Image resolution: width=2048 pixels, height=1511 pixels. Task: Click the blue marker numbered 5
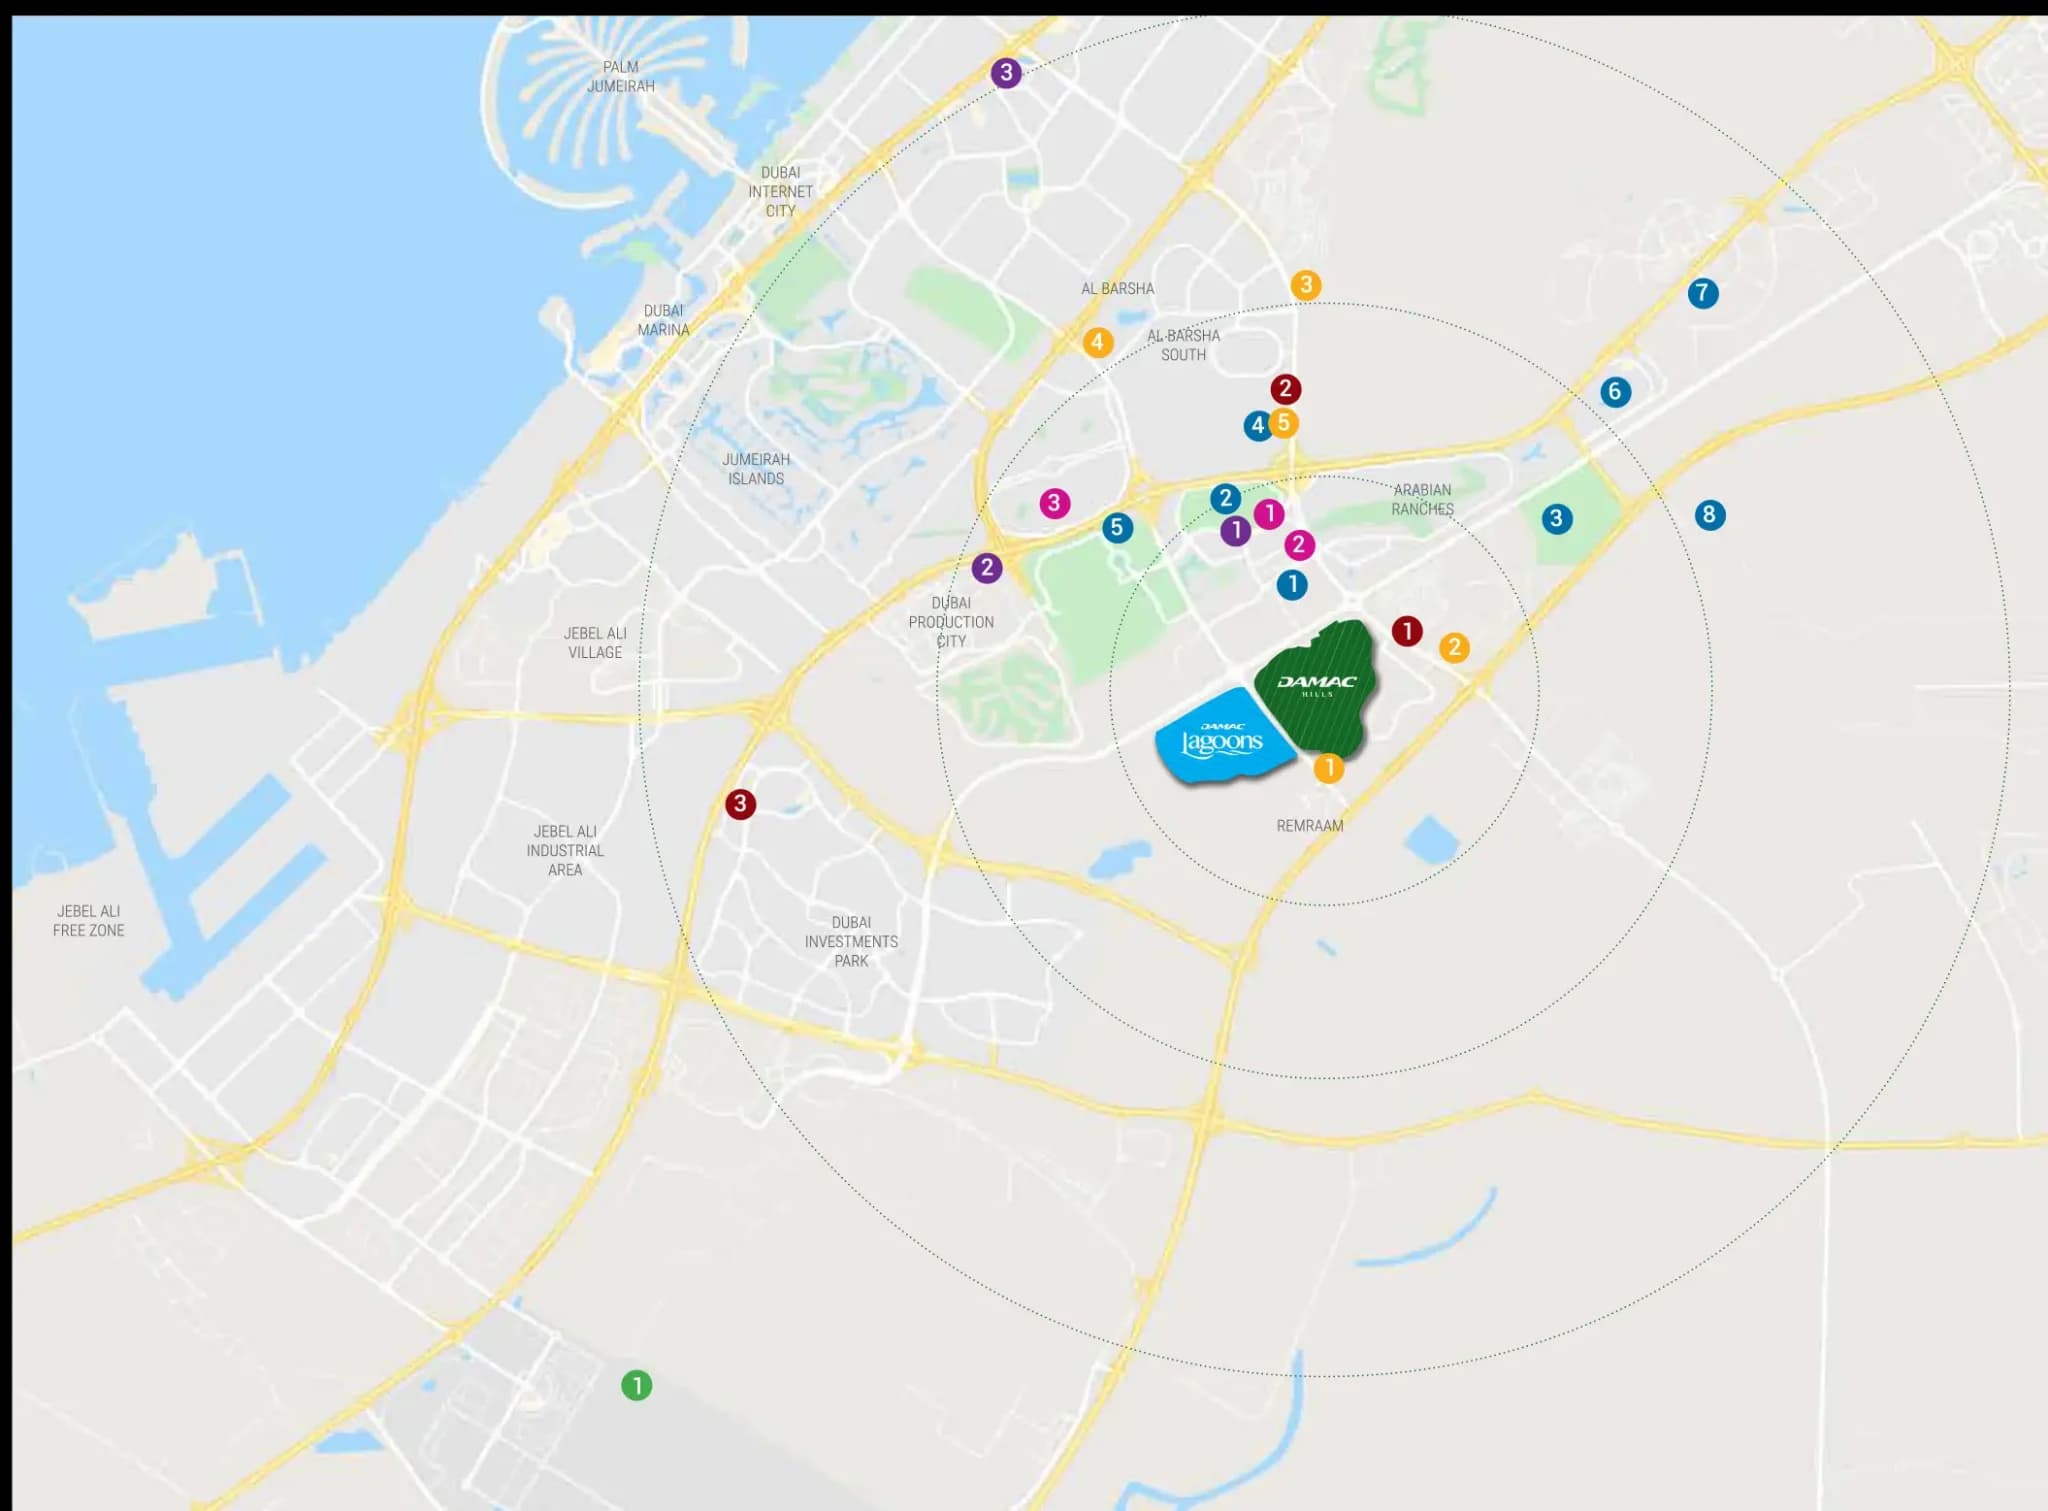pos(1117,528)
